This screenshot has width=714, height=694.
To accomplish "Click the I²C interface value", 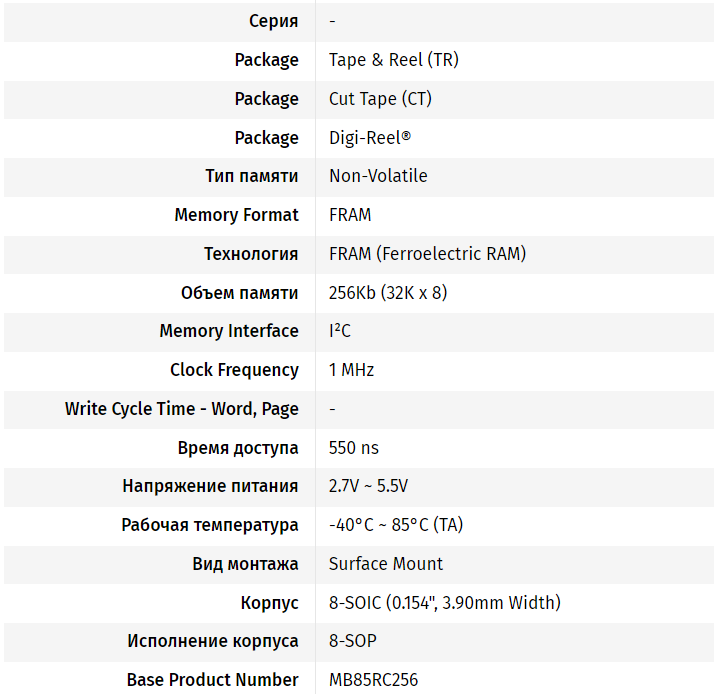I will tap(340, 331).
